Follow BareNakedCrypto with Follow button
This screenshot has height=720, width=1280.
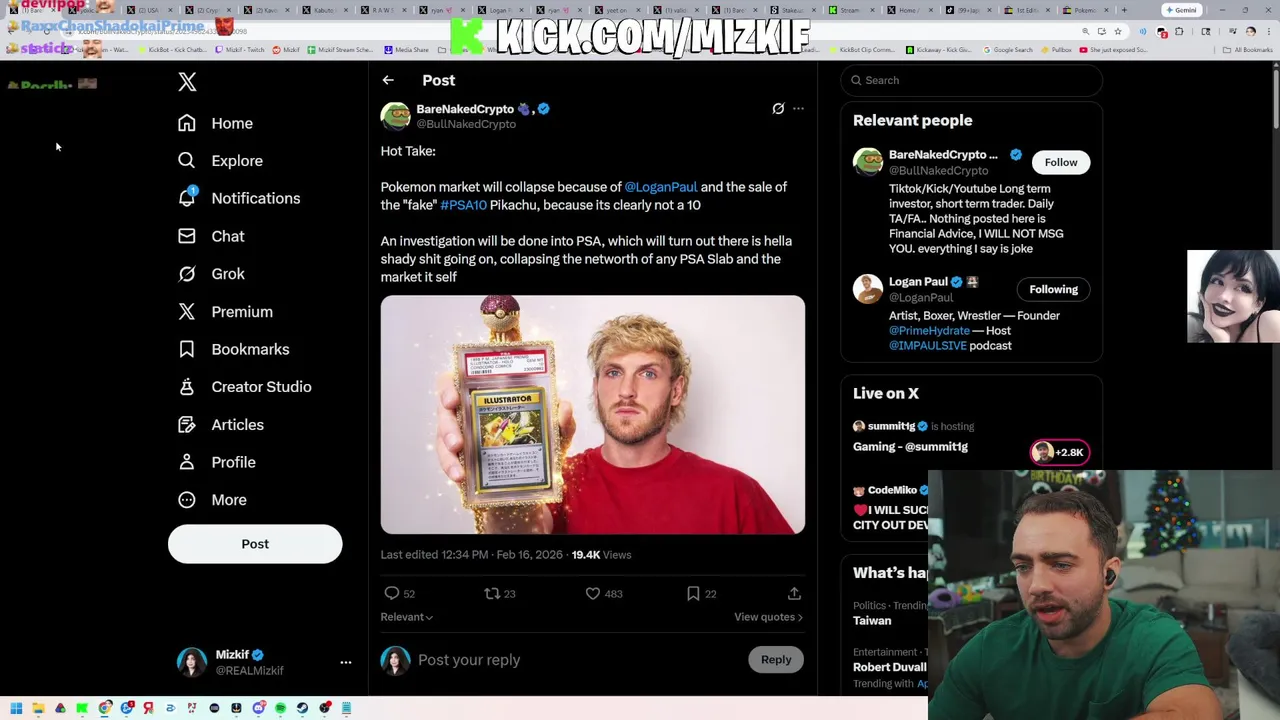(1061, 162)
